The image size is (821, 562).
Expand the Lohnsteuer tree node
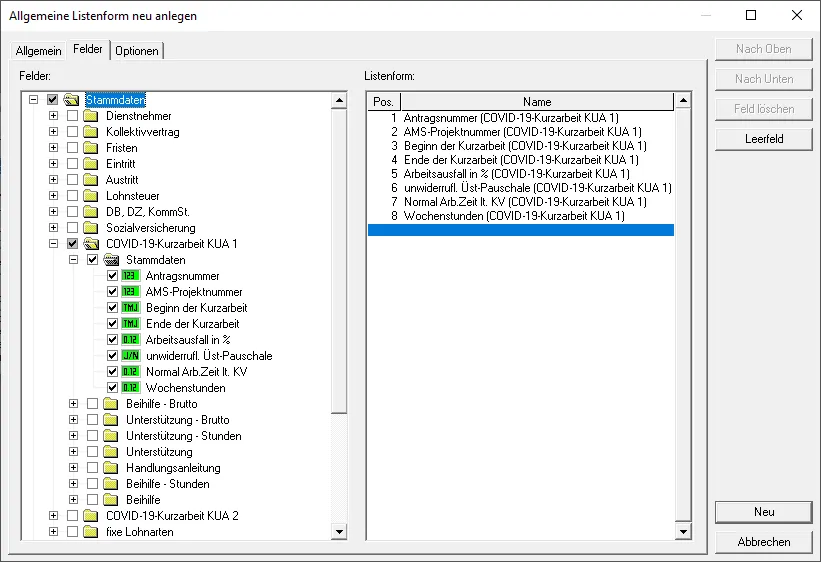(53, 195)
